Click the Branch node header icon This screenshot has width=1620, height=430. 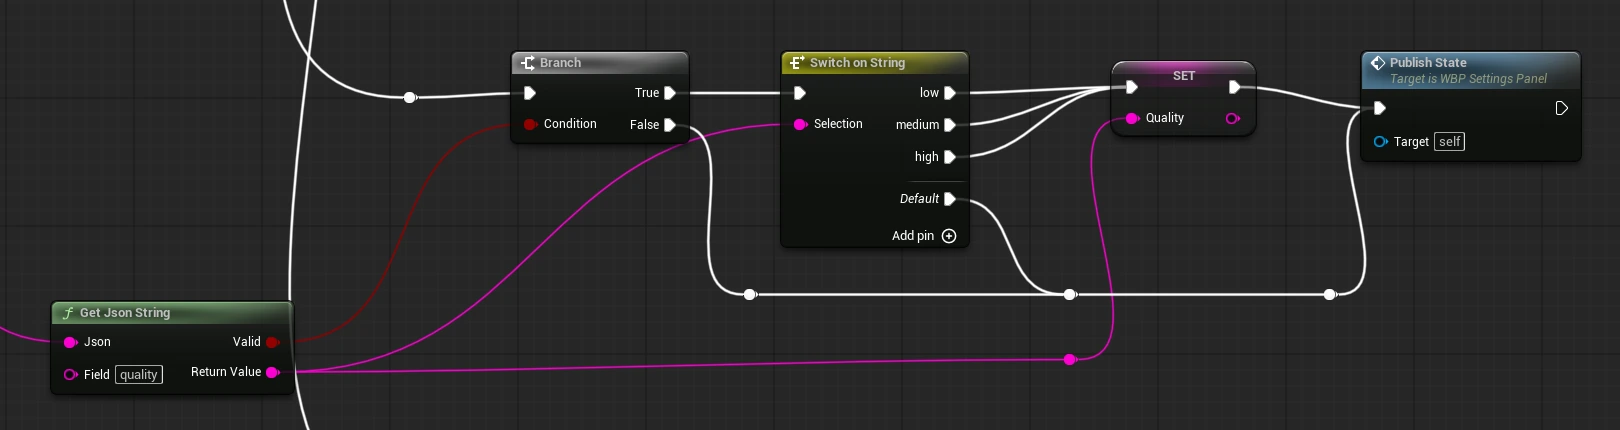coord(528,63)
